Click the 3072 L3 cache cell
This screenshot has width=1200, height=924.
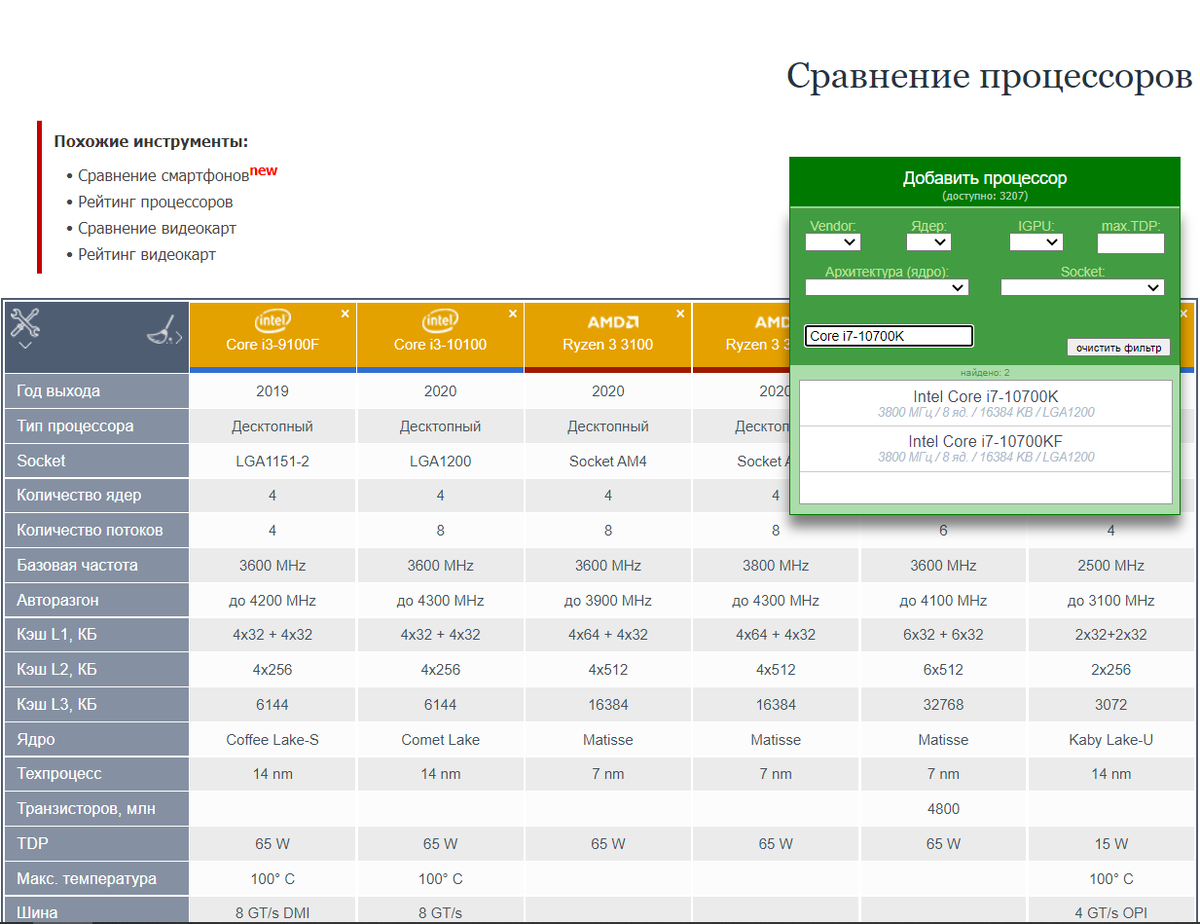pos(1111,705)
